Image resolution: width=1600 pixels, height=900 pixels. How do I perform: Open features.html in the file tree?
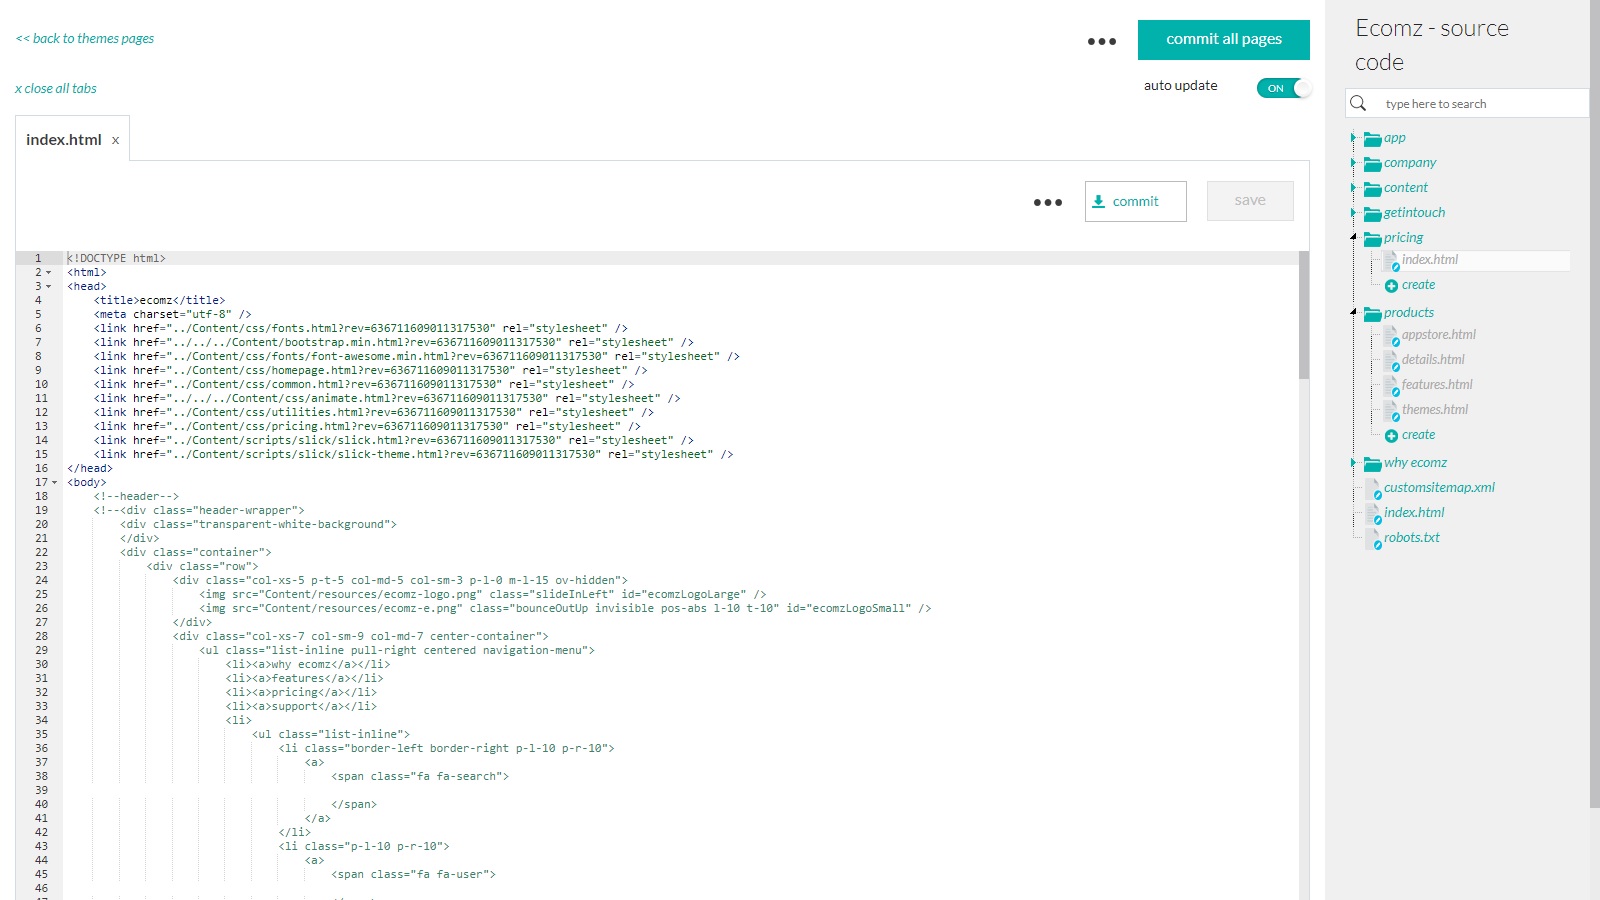pos(1437,385)
